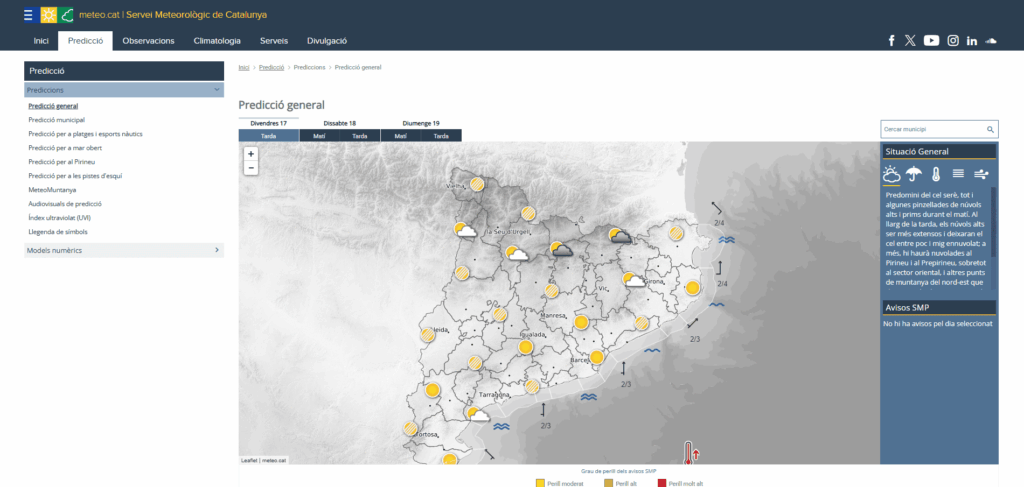Open the LinkedIn page icon

click(972, 40)
